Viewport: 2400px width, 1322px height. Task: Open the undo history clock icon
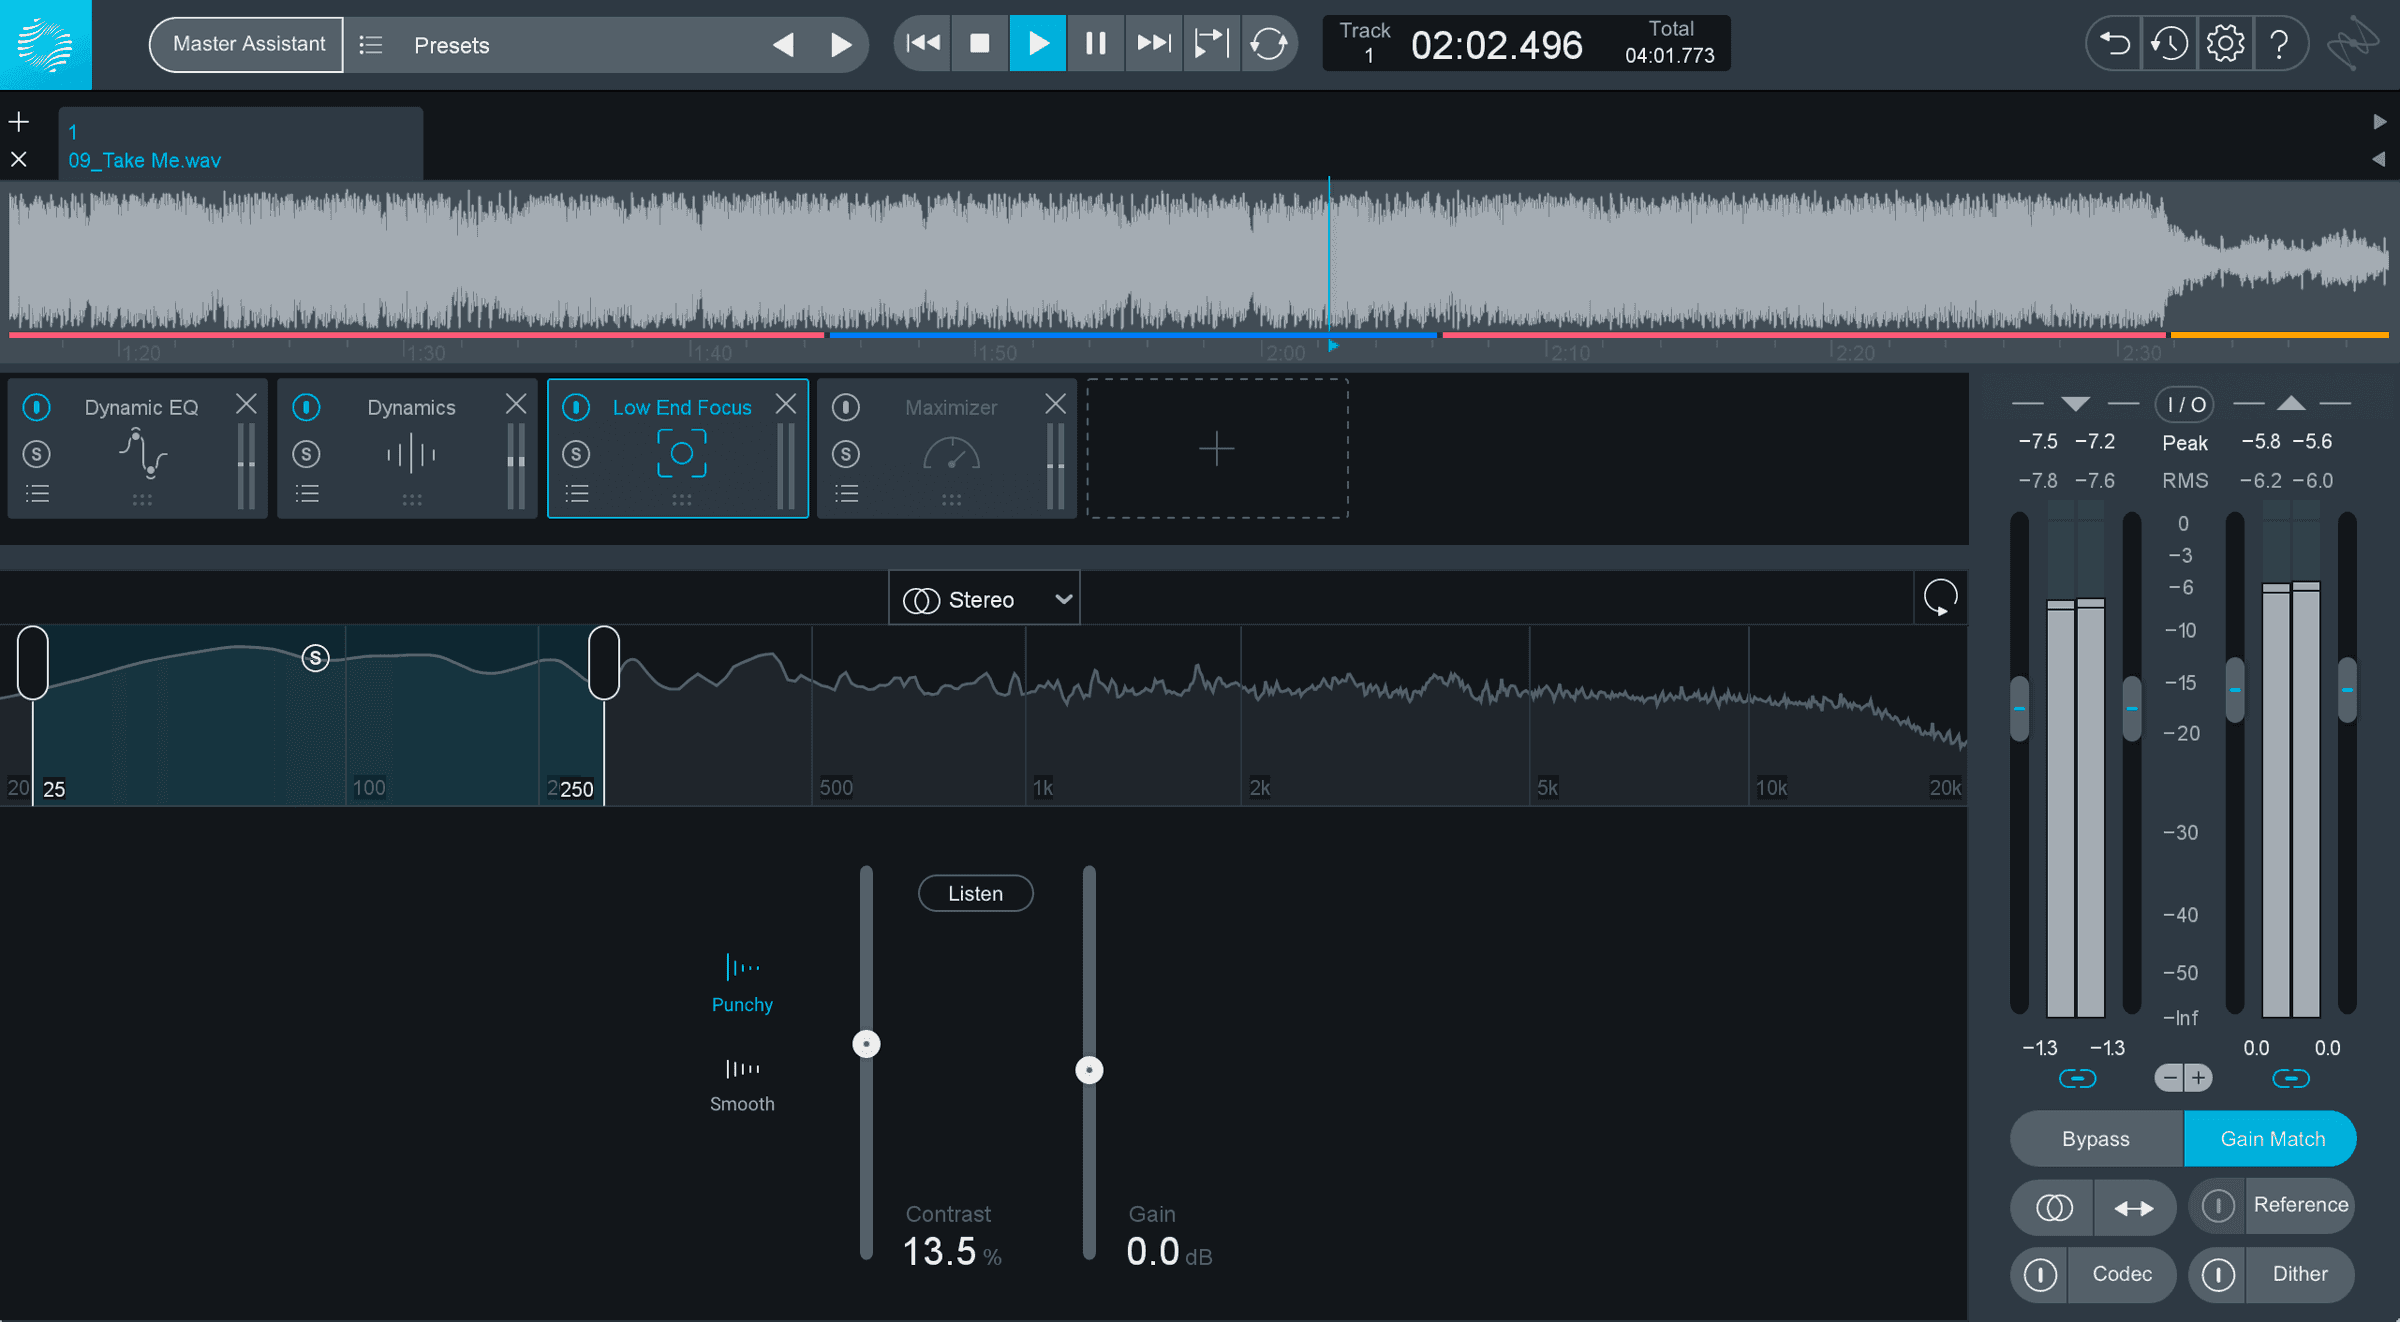pyautogui.click(x=2169, y=44)
